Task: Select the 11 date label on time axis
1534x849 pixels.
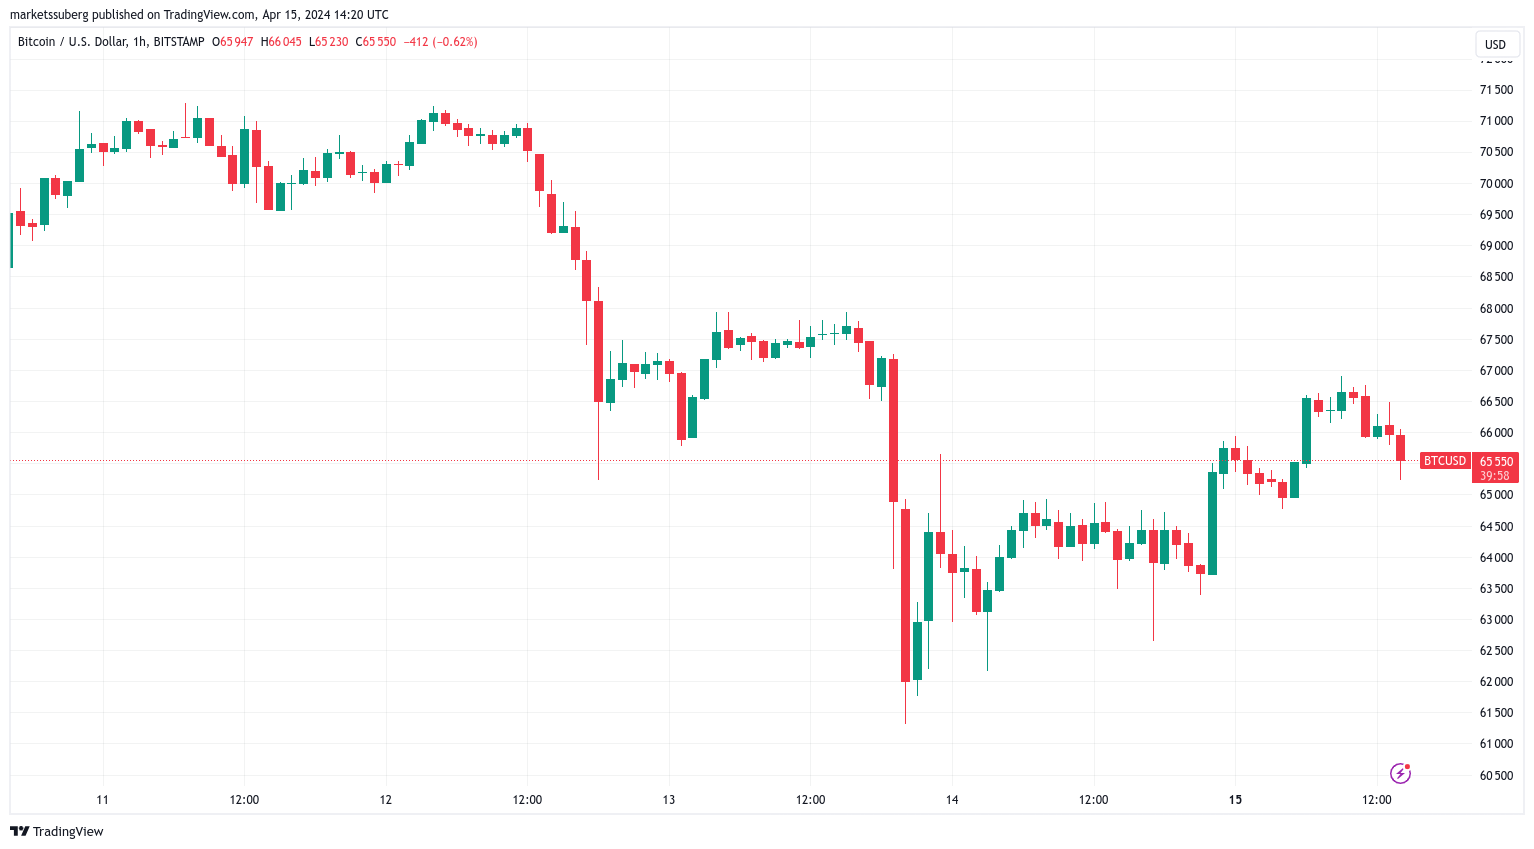Action: tap(102, 800)
